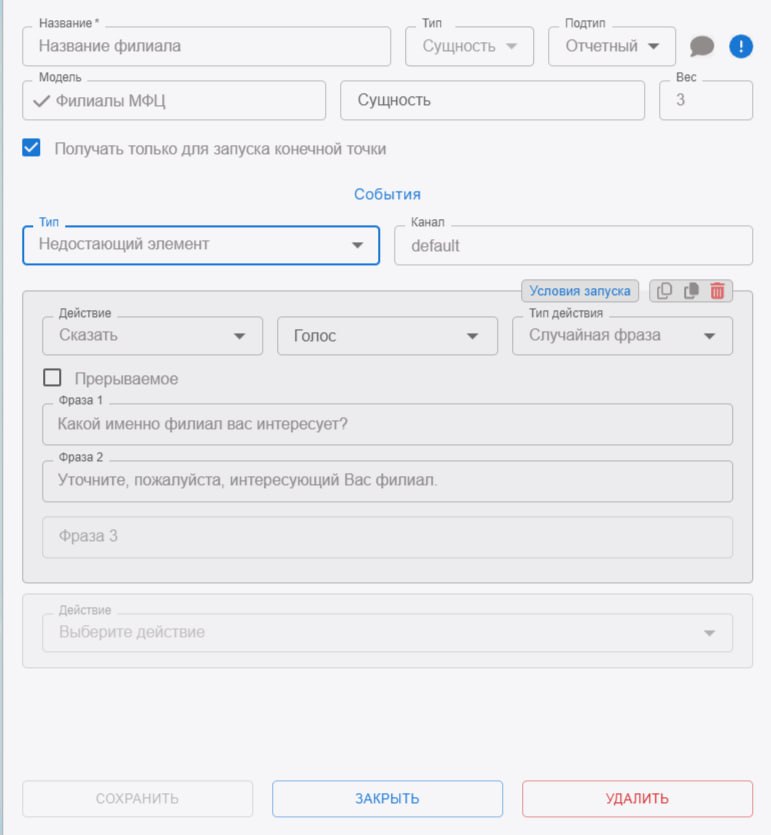Open the События section heading
The image size is (771, 835).
pyautogui.click(x=387, y=194)
